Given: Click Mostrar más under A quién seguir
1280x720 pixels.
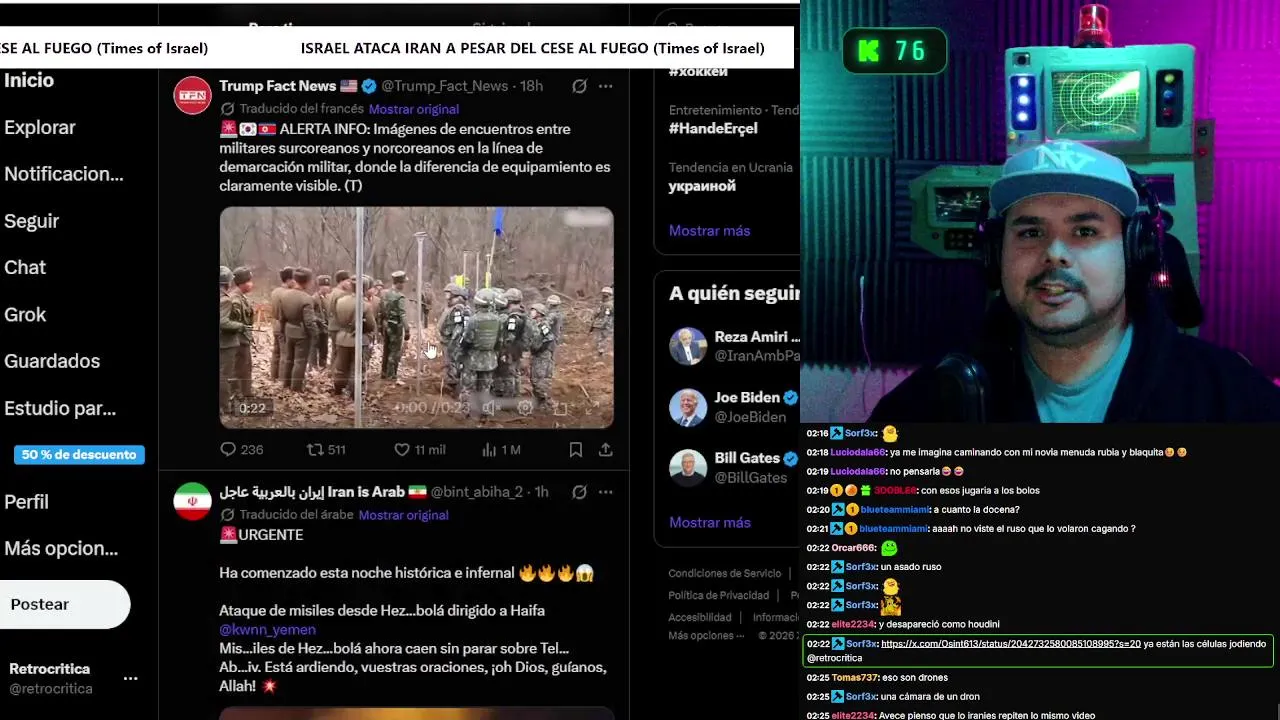Looking at the screenshot, I should pyautogui.click(x=709, y=523).
